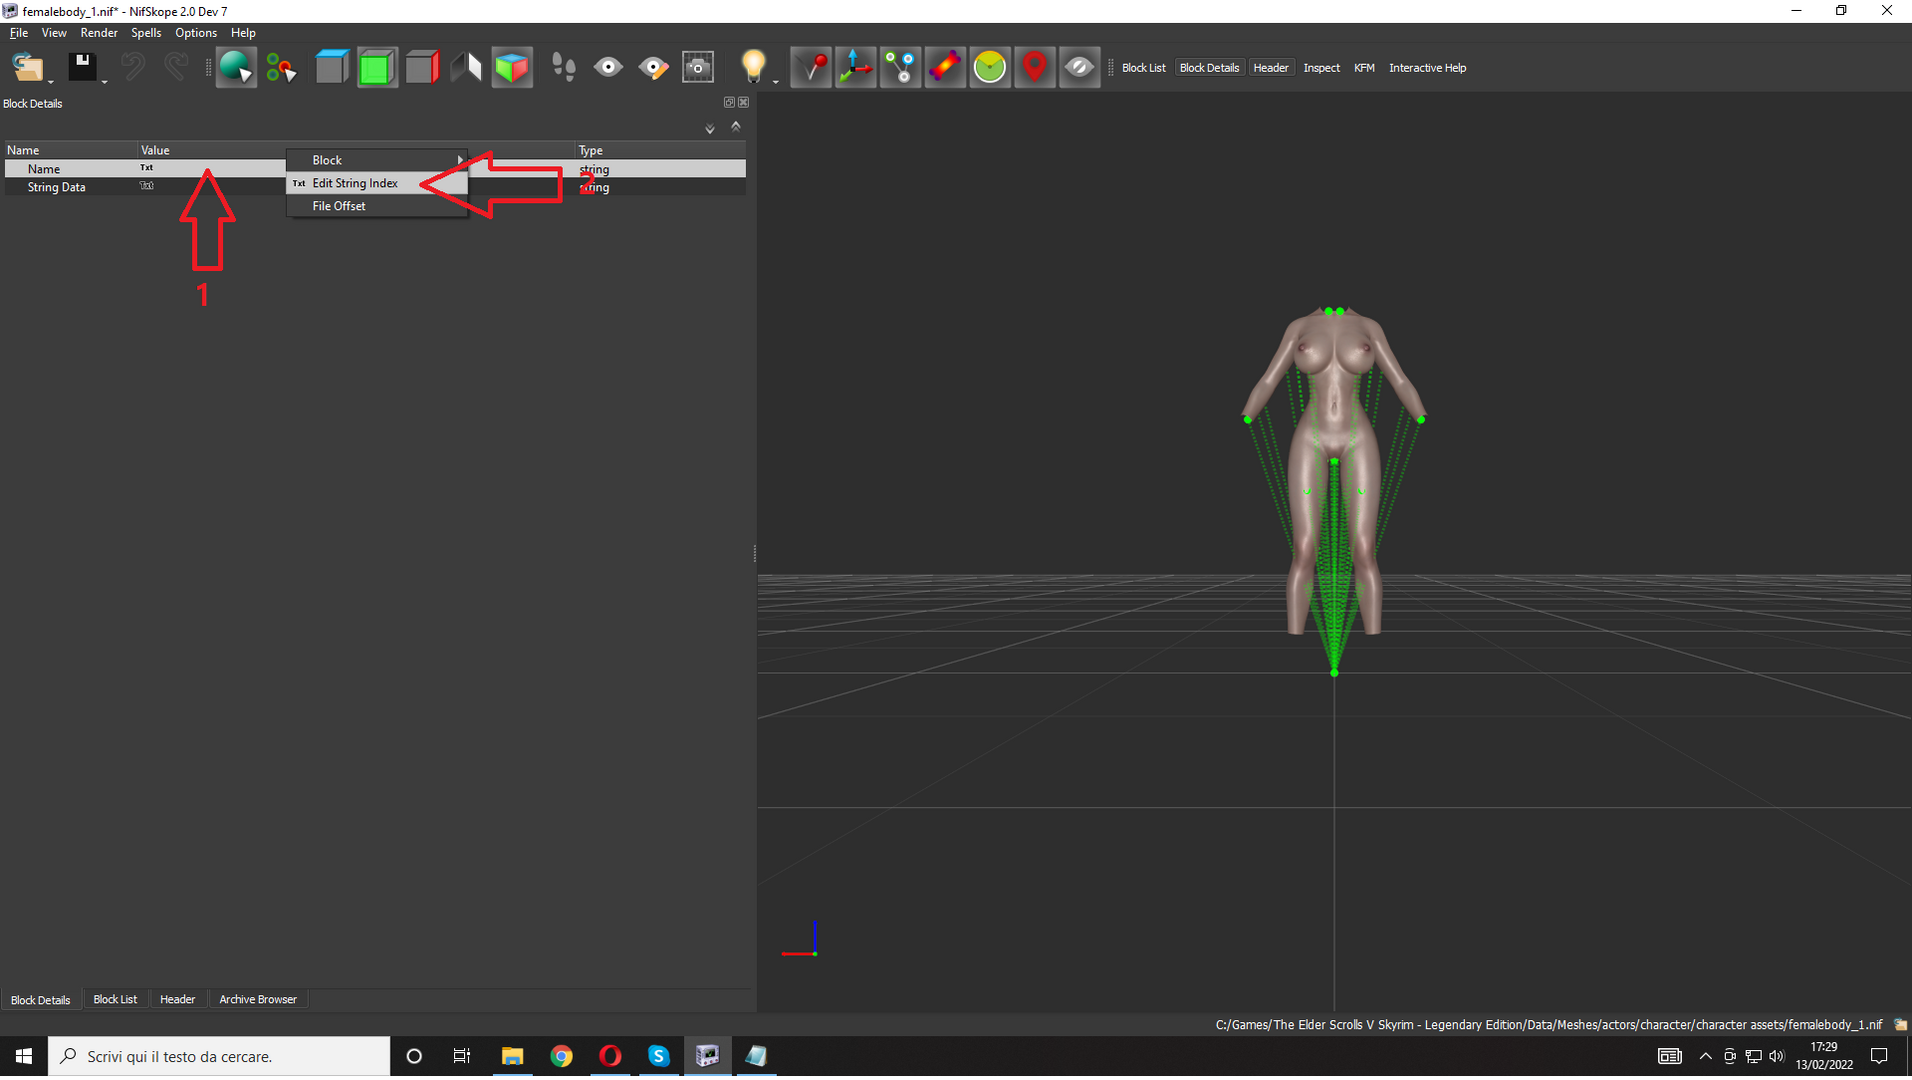Toggle the red-yellow bone rendering icon

[945, 67]
